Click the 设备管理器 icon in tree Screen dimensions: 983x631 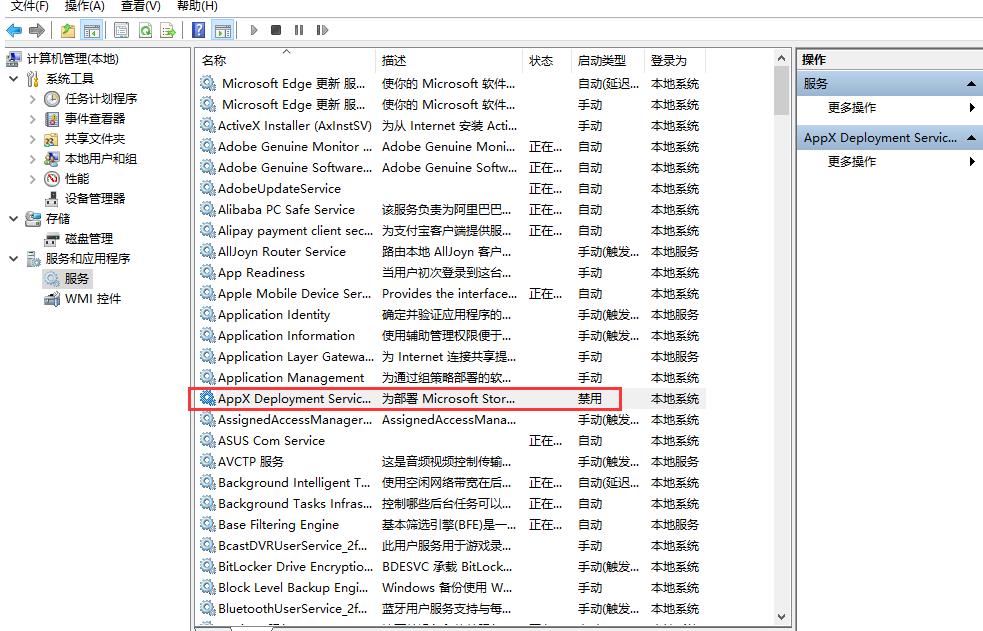click(x=52, y=199)
